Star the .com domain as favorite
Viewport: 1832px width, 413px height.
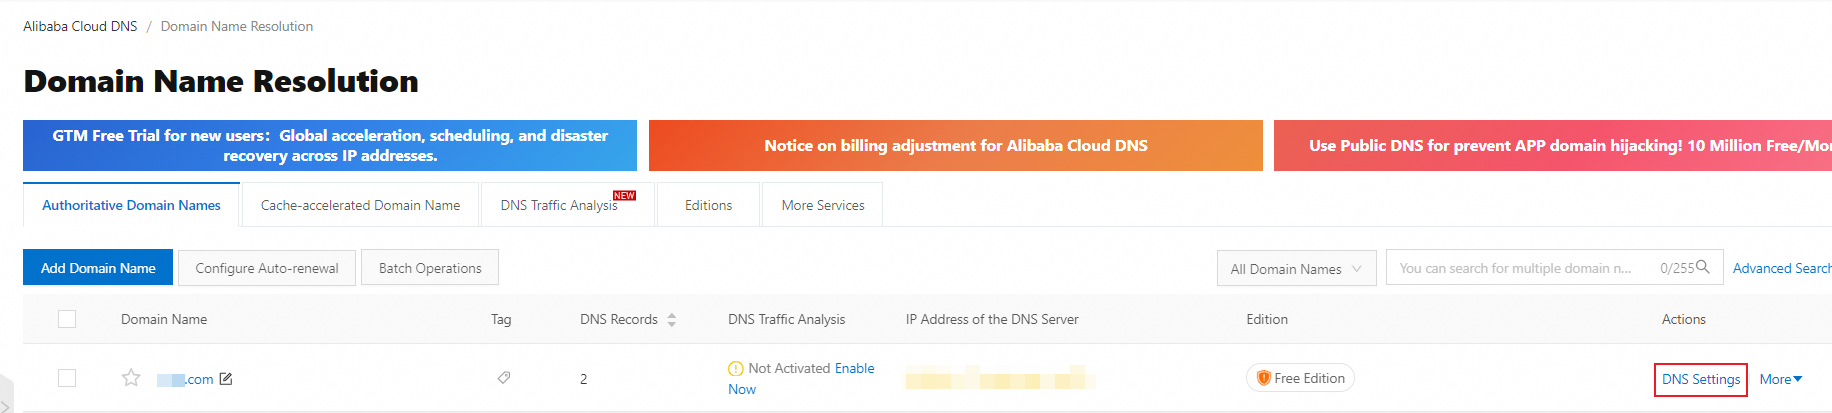pos(131,378)
